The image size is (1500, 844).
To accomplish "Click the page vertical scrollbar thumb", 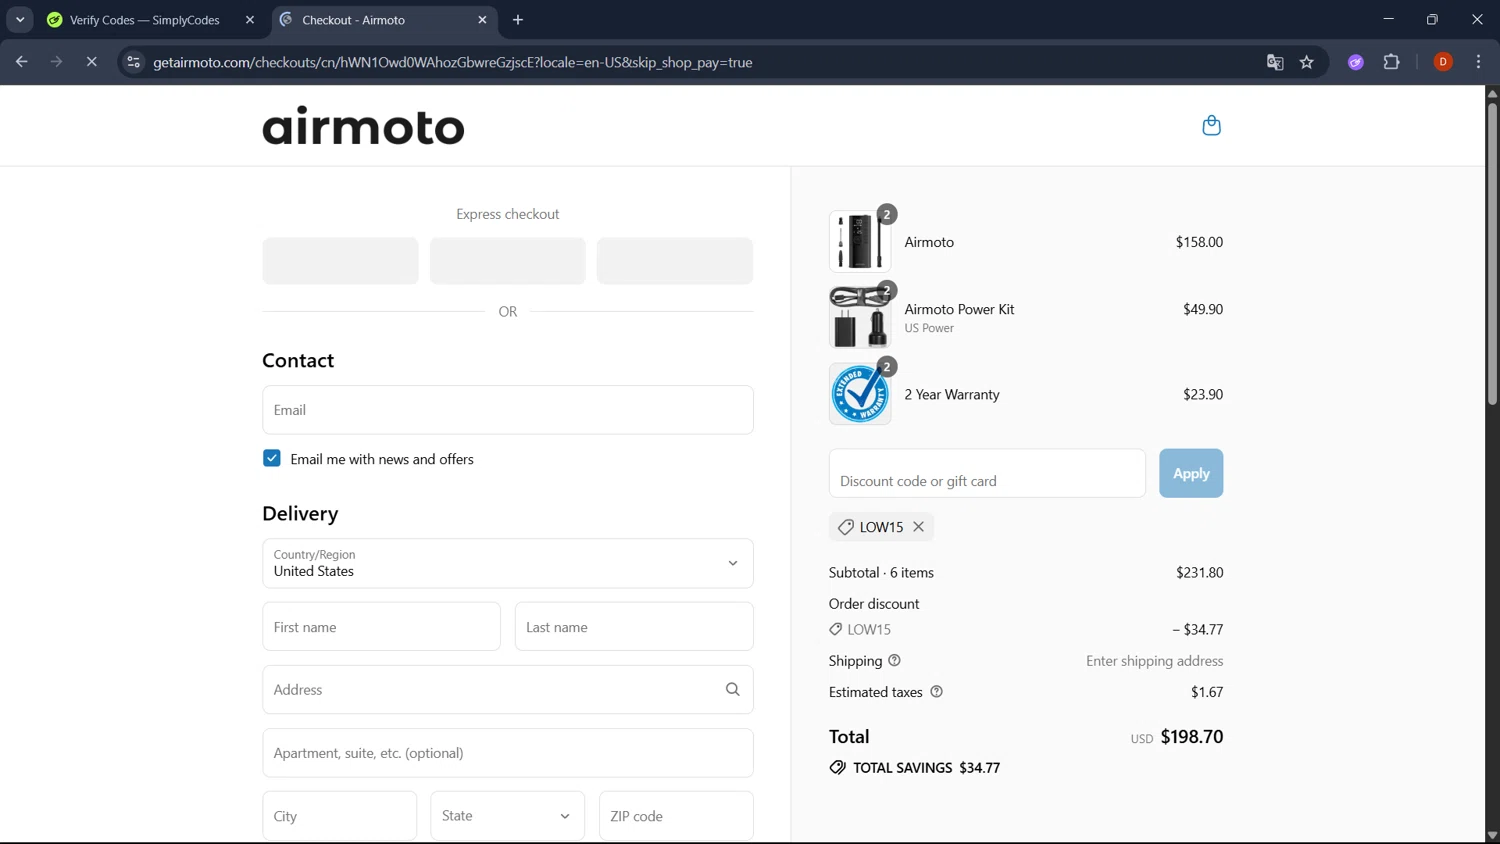I will click(x=1491, y=252).
